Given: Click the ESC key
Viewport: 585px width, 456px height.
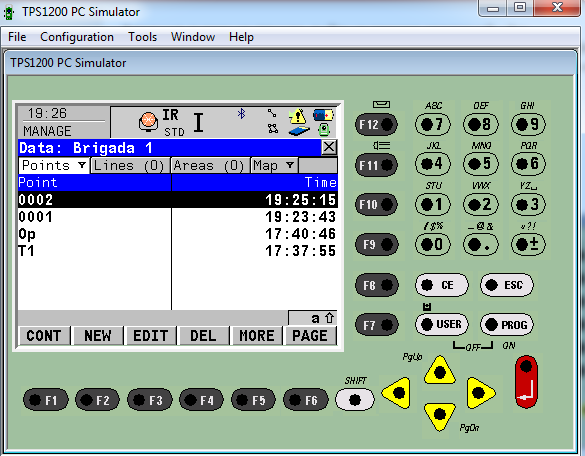Looking at the screenshot, I should pos(507,285).
